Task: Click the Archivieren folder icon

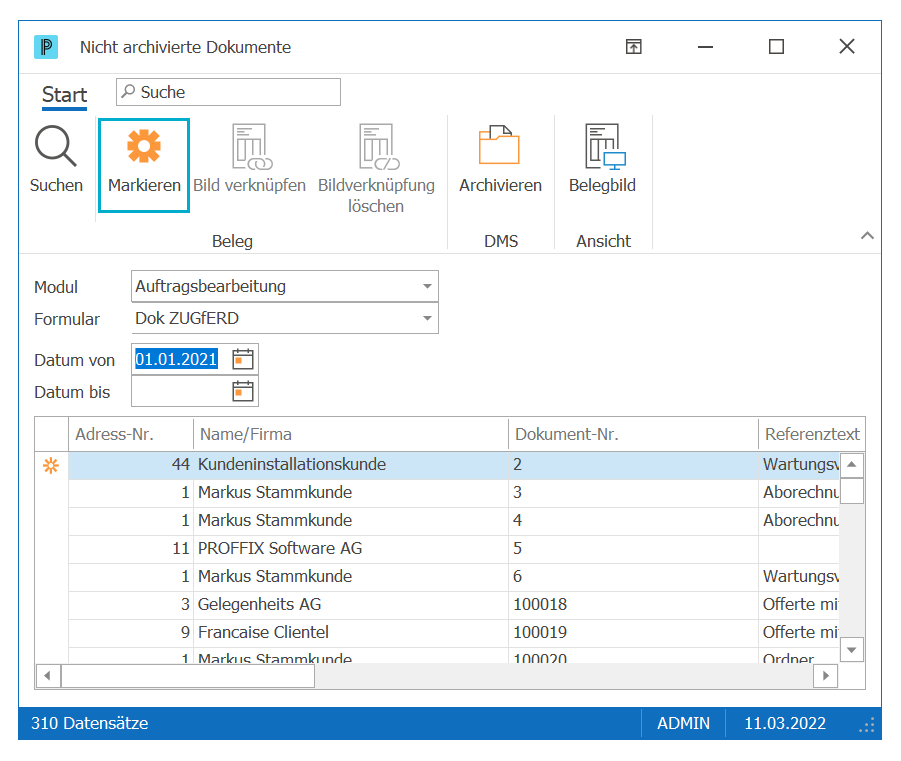Action: (499, 145)
